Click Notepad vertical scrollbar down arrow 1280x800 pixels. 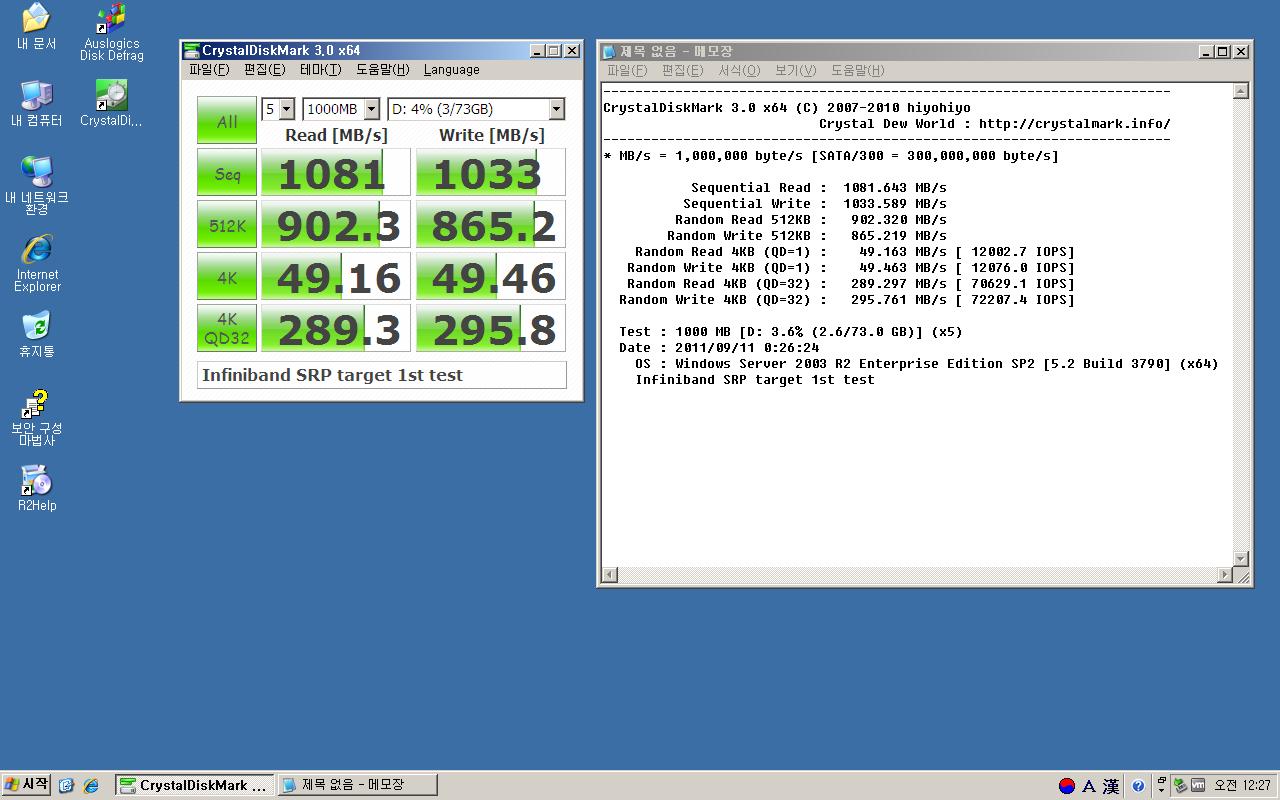(1241, 559)
